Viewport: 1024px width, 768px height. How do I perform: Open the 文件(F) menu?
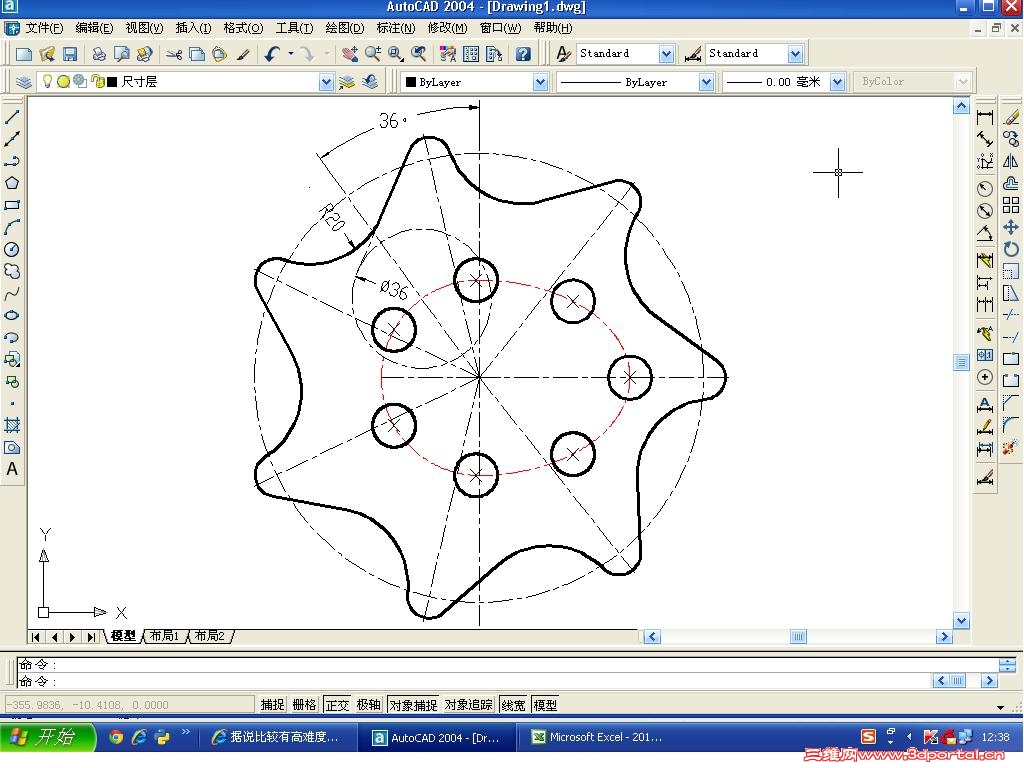coord(44,28)
